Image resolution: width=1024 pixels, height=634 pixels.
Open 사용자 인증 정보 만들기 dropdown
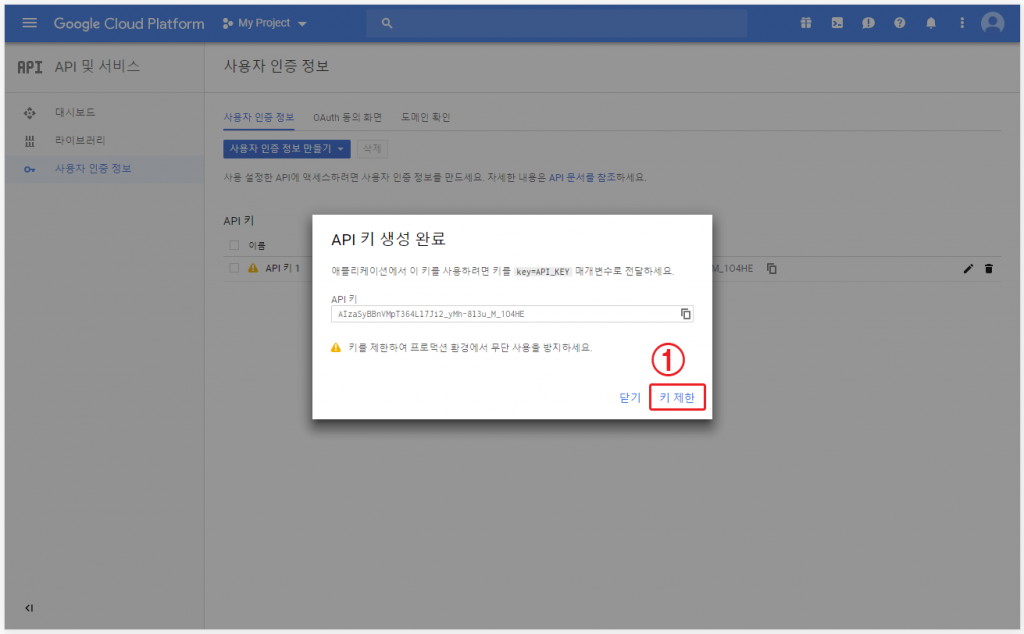(x=286, y=149)
